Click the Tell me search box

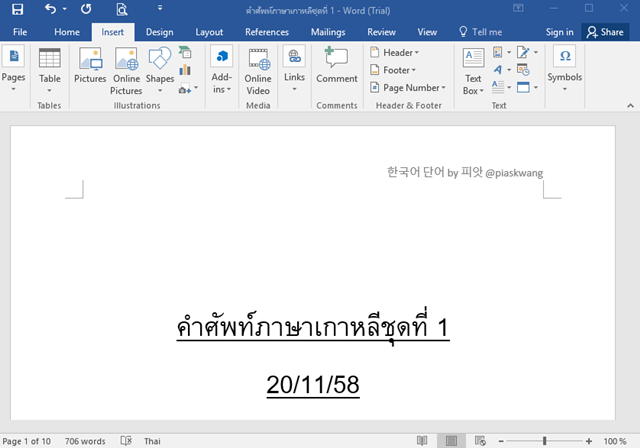tap(481, 32)
